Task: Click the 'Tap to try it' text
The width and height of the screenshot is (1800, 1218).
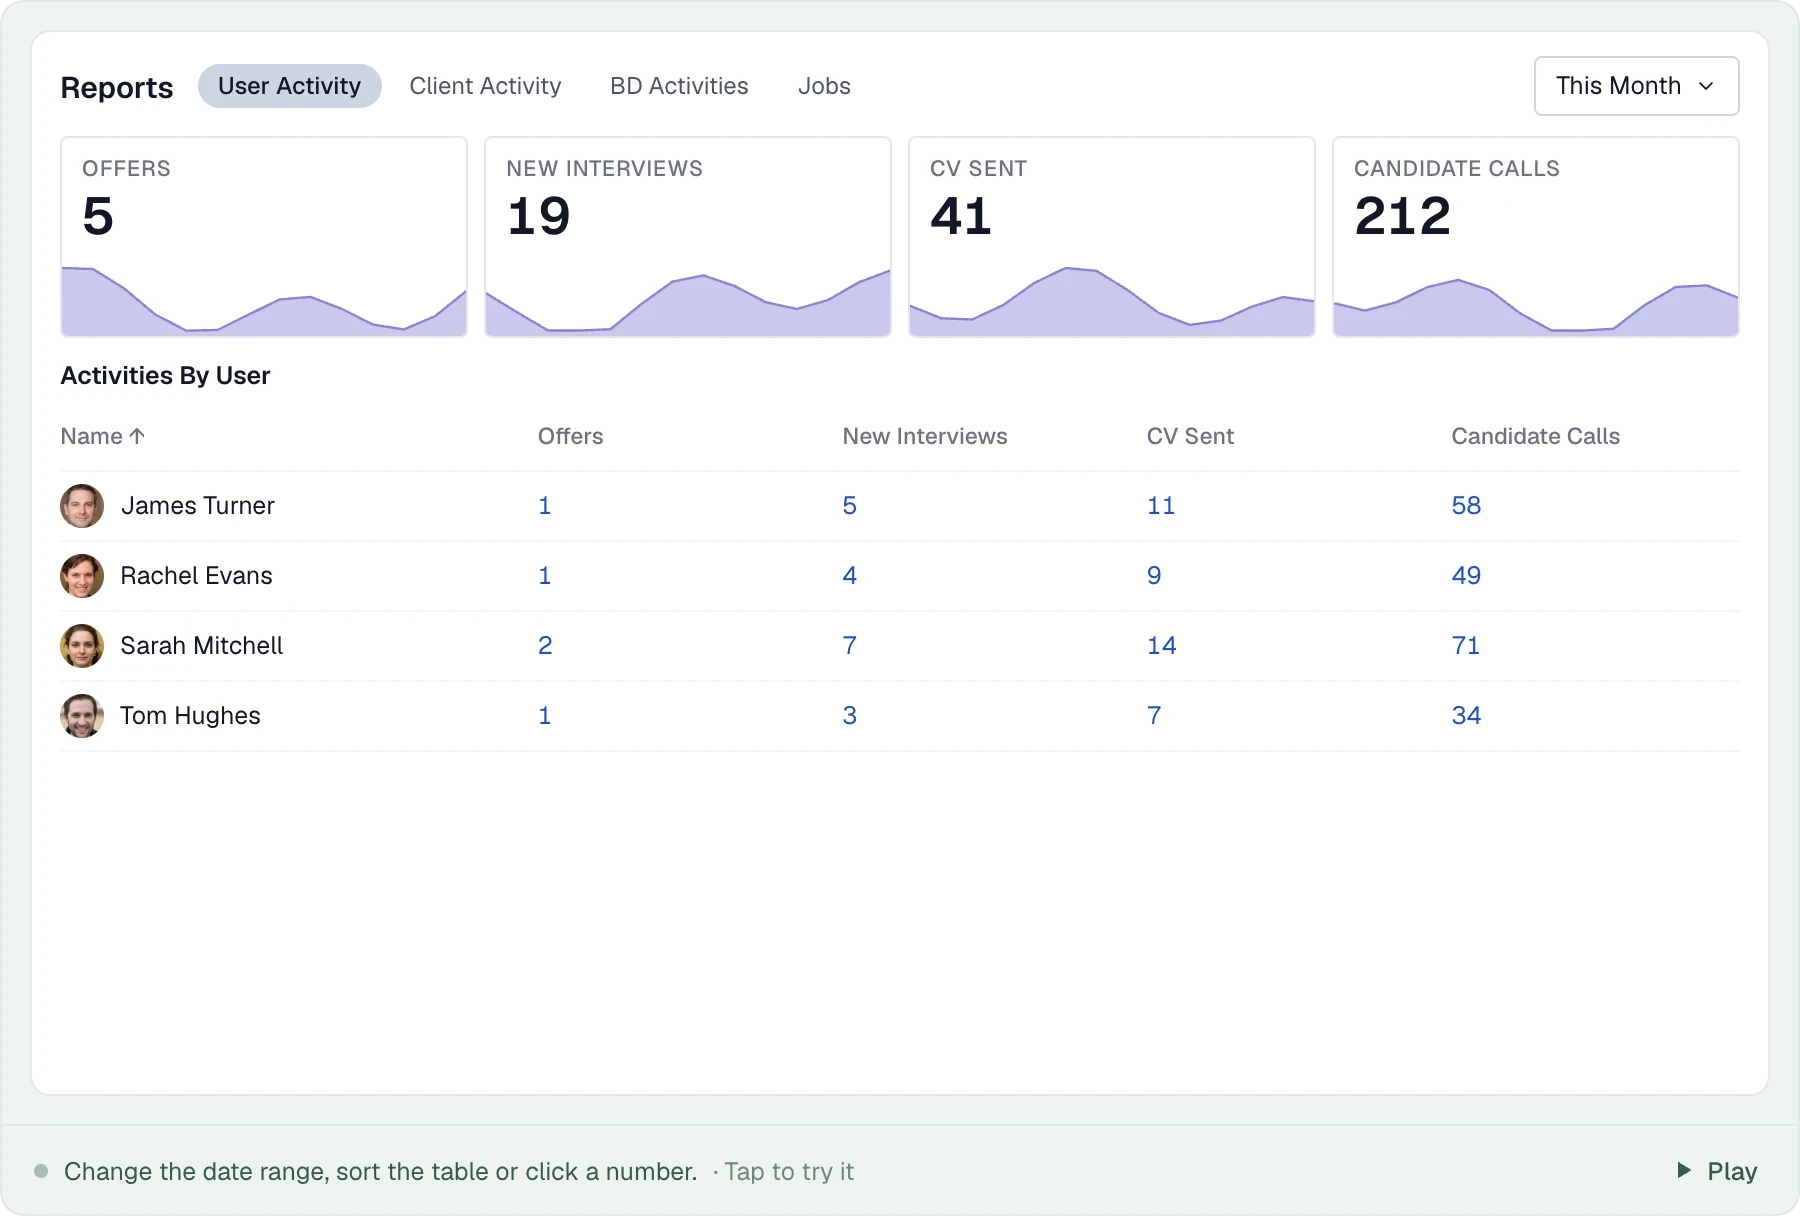Action: [789, 1171]
